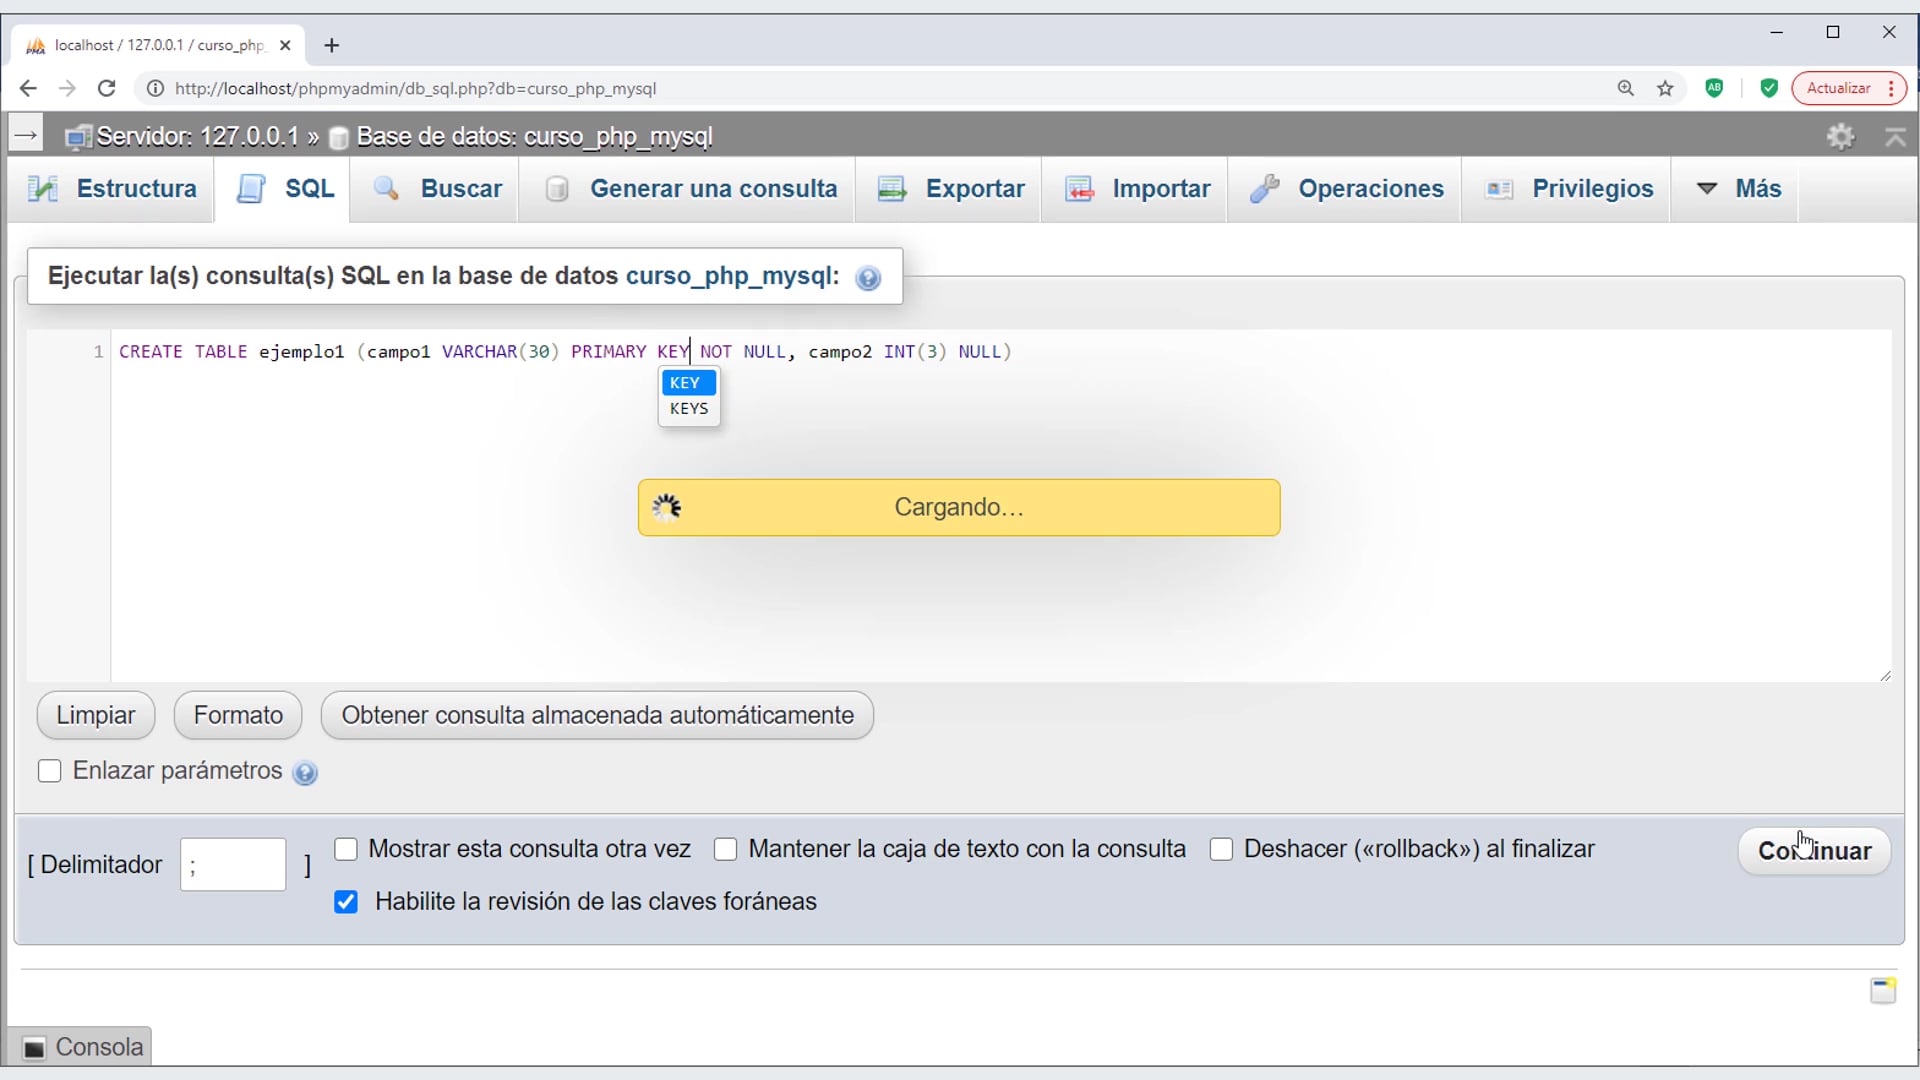The height and width of the screenshot is (1080, 1920).
Task: Open the Buscar tab
Action: pos(436,188)
